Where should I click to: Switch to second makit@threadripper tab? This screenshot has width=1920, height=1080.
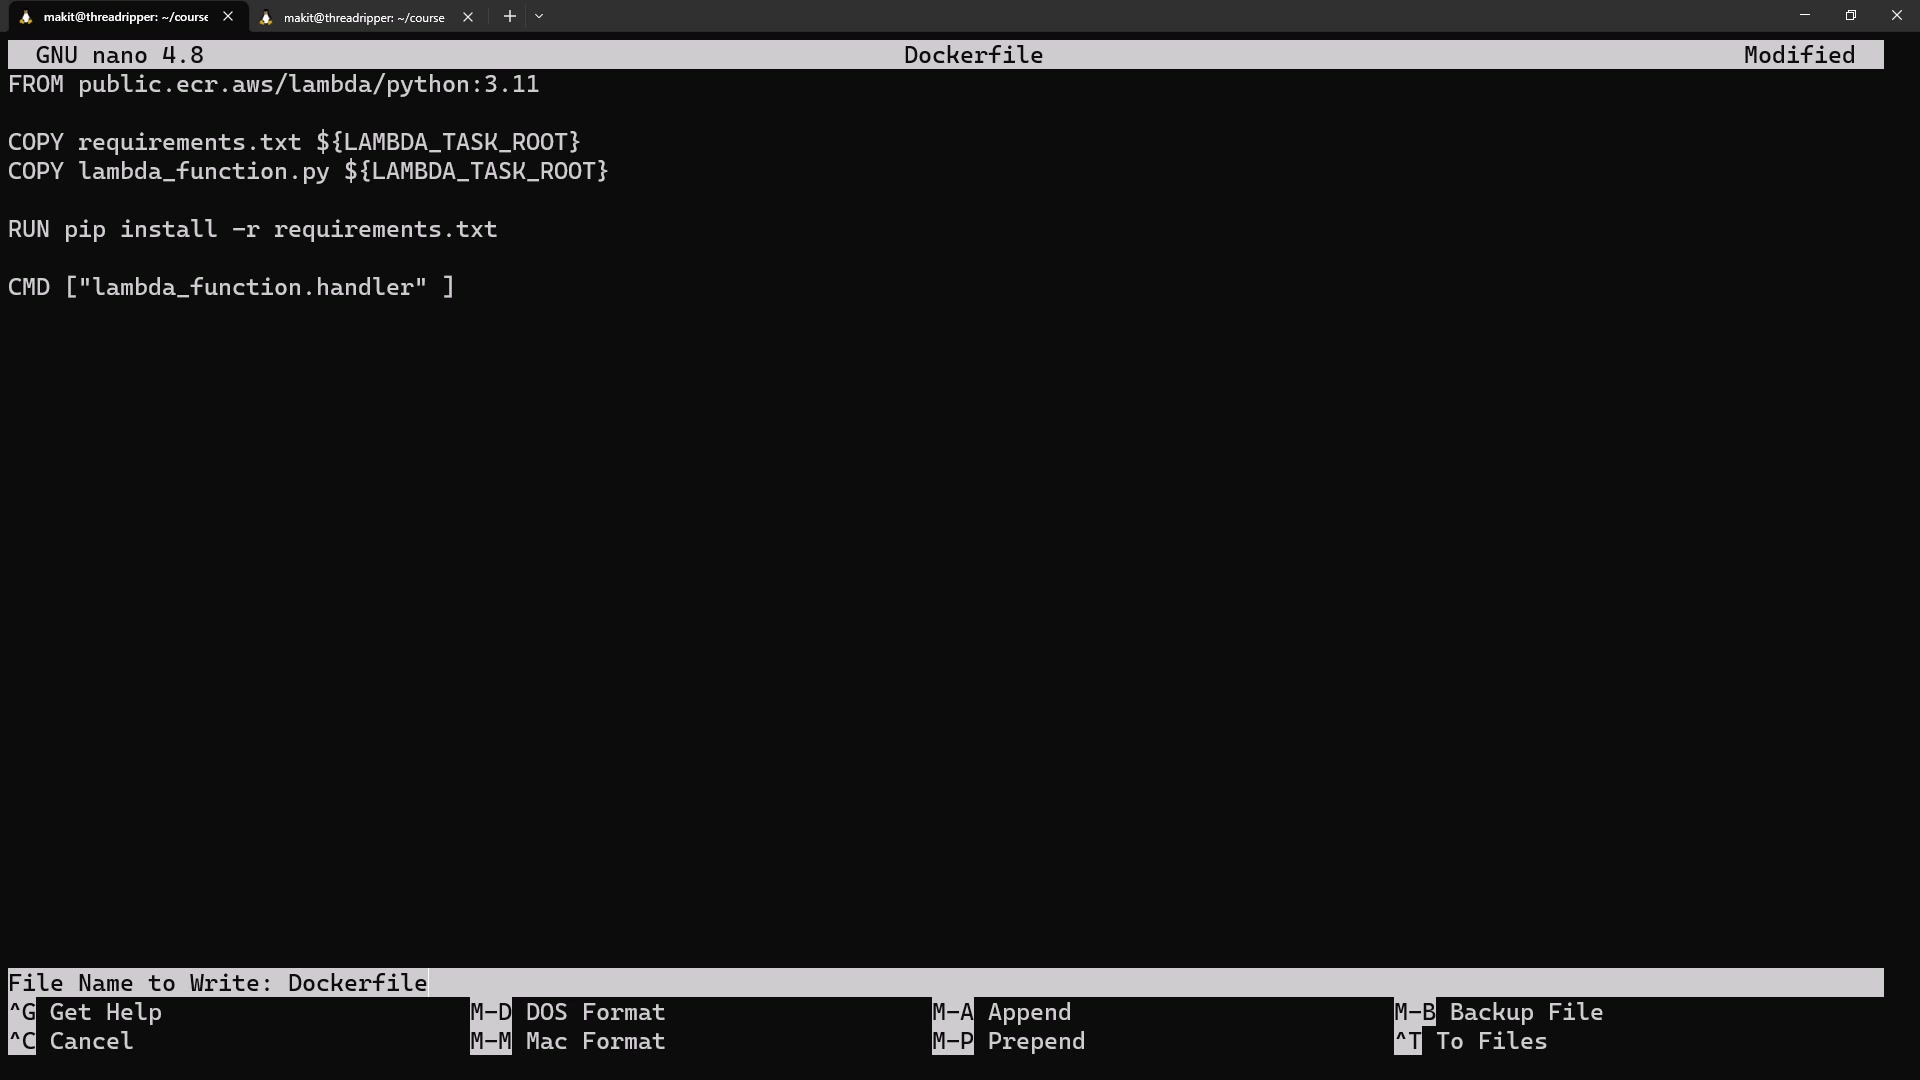pyautogui.click(x=363, y=17)
